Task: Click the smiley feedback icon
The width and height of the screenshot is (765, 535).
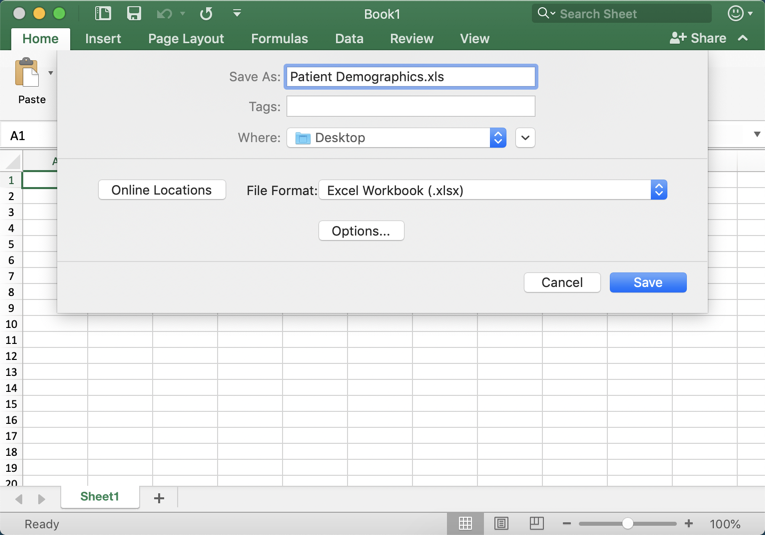Action: [736, 14]
